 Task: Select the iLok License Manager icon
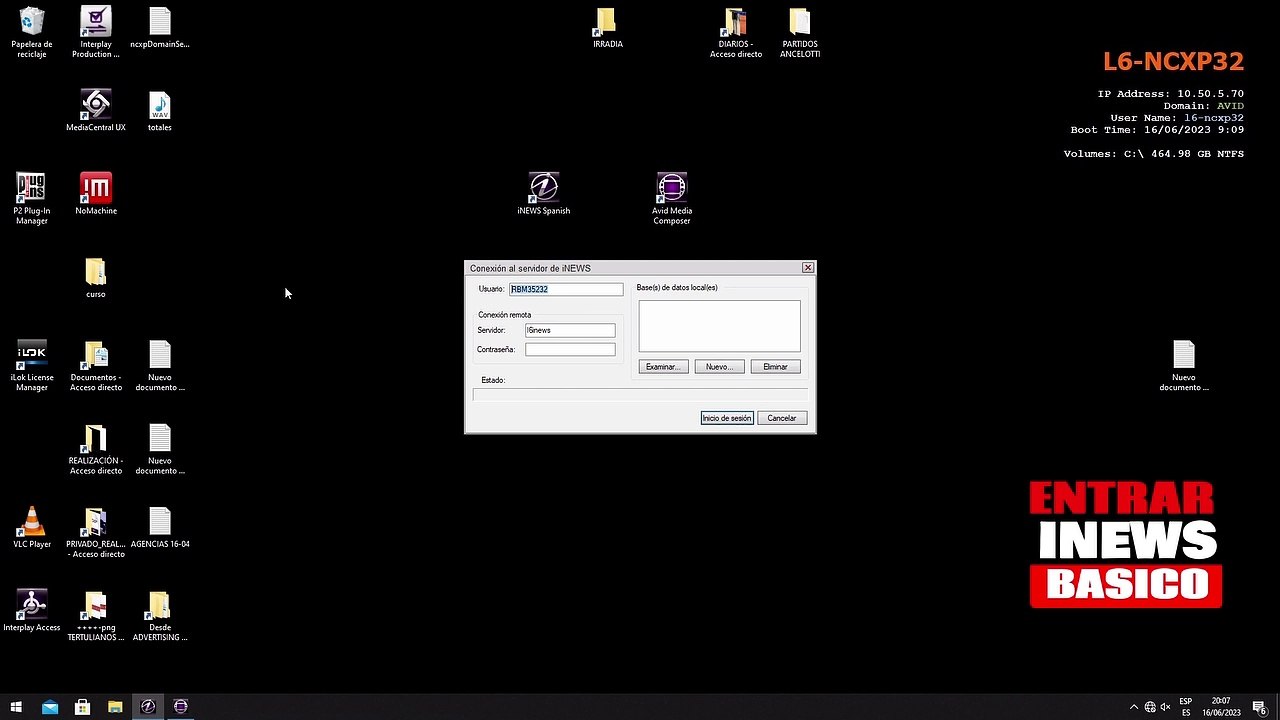[32, 365]
